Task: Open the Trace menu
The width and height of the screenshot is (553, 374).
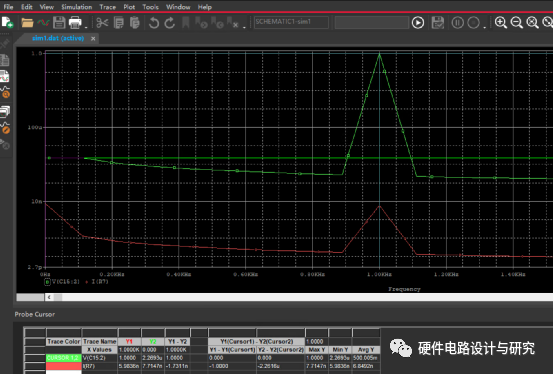Action: pos(108,7)
